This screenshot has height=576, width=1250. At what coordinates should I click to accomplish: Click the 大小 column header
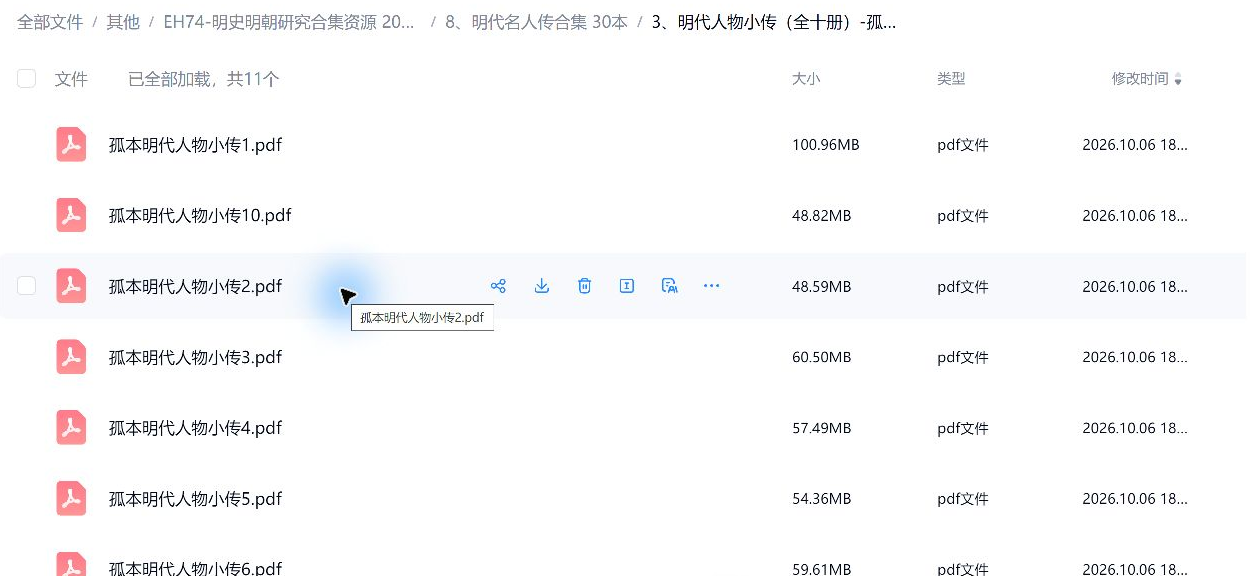click(x=806, y=79)
